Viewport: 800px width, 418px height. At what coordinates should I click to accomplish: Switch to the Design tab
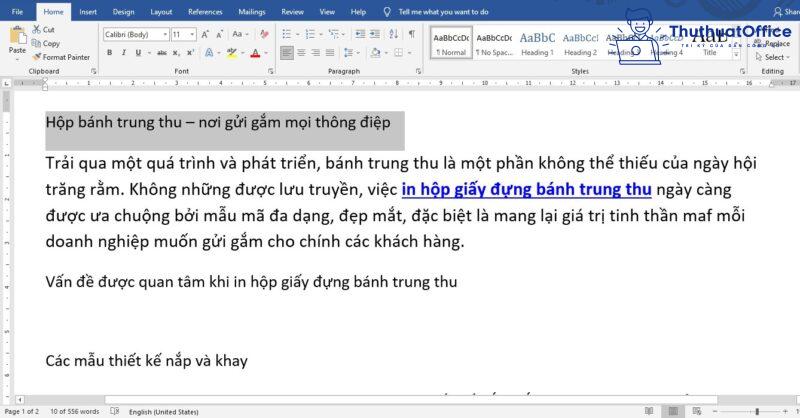click(123, 12)
